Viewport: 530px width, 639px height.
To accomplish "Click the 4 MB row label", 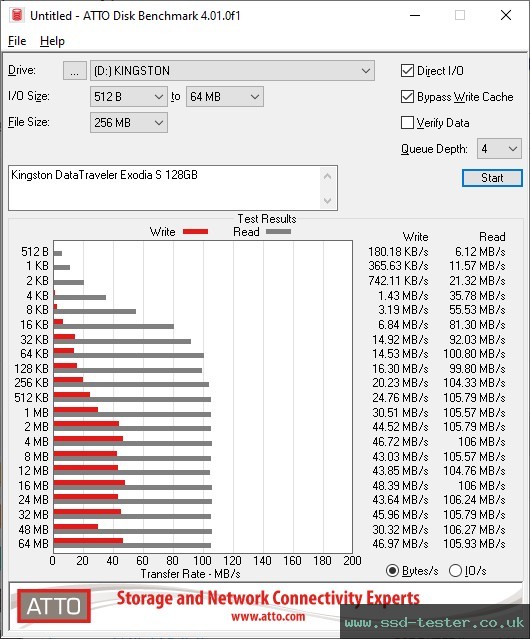I will coord(36,442).
